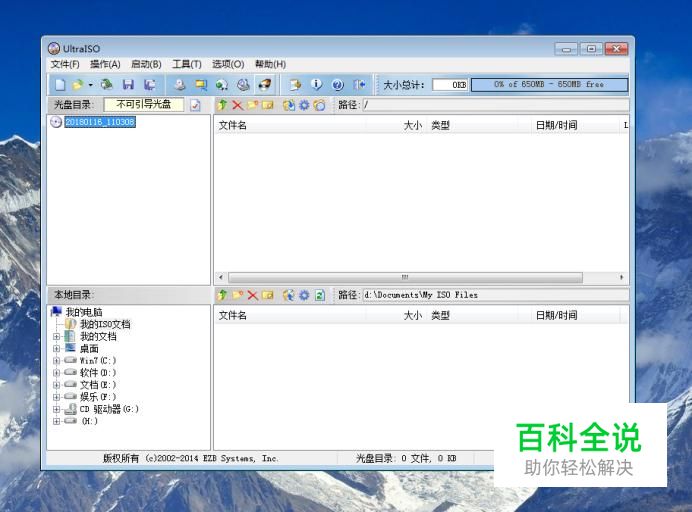The height and width of the screenshot is (512, 692).
Task: Sort disc file list by 日期/时间 header
Action: point(575,125)
